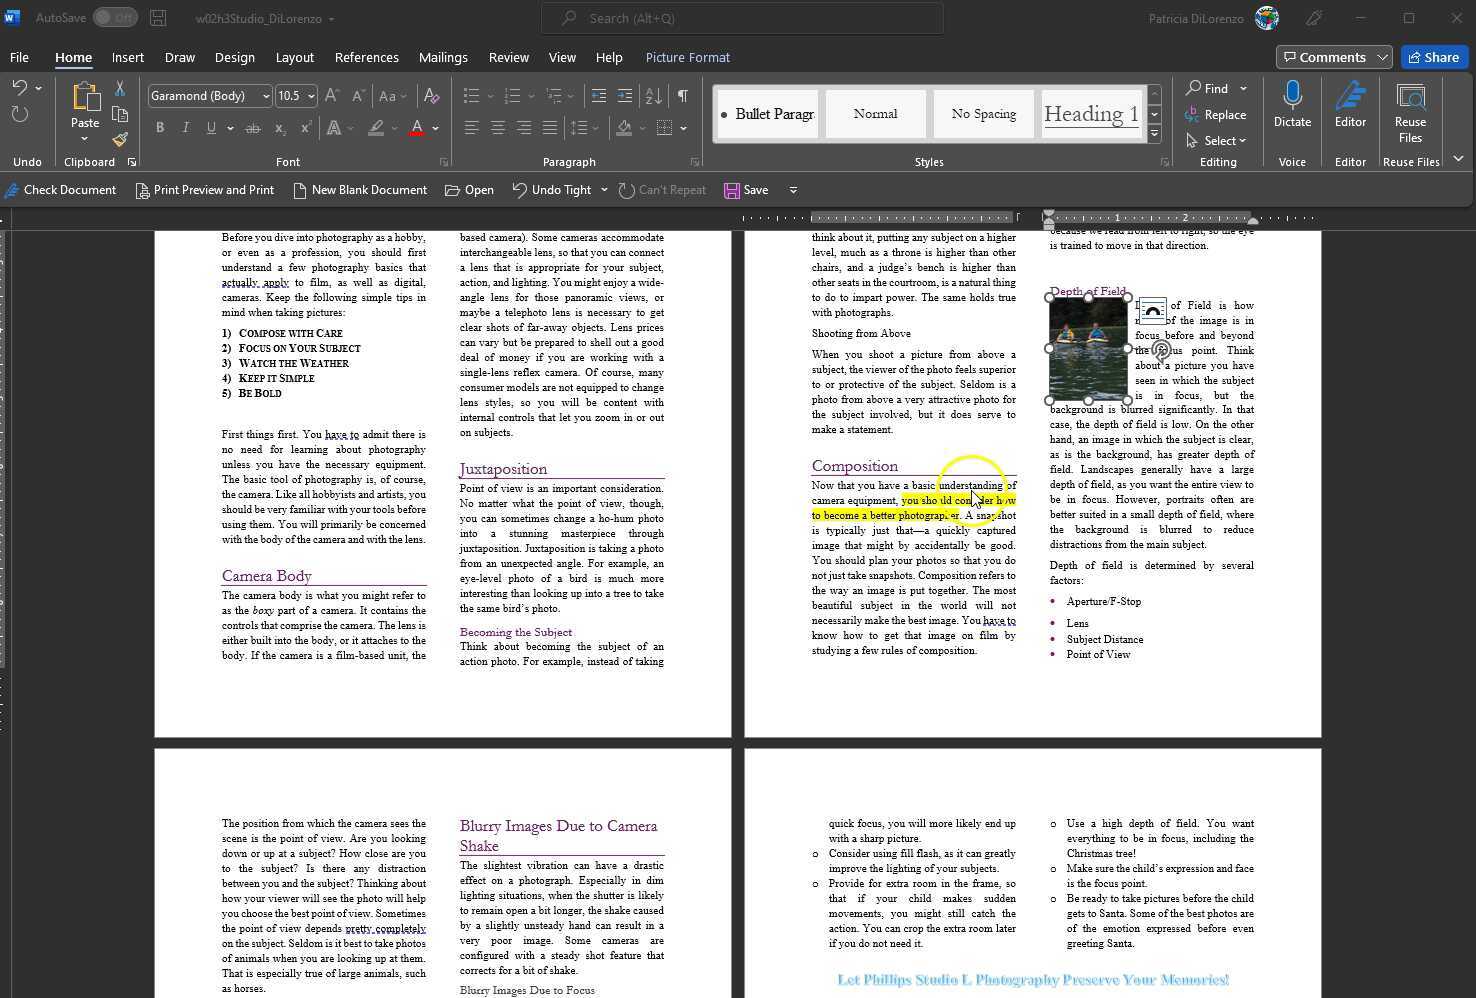Click the Strikethrough icon

pyautogui.click(x=253, y=128)
